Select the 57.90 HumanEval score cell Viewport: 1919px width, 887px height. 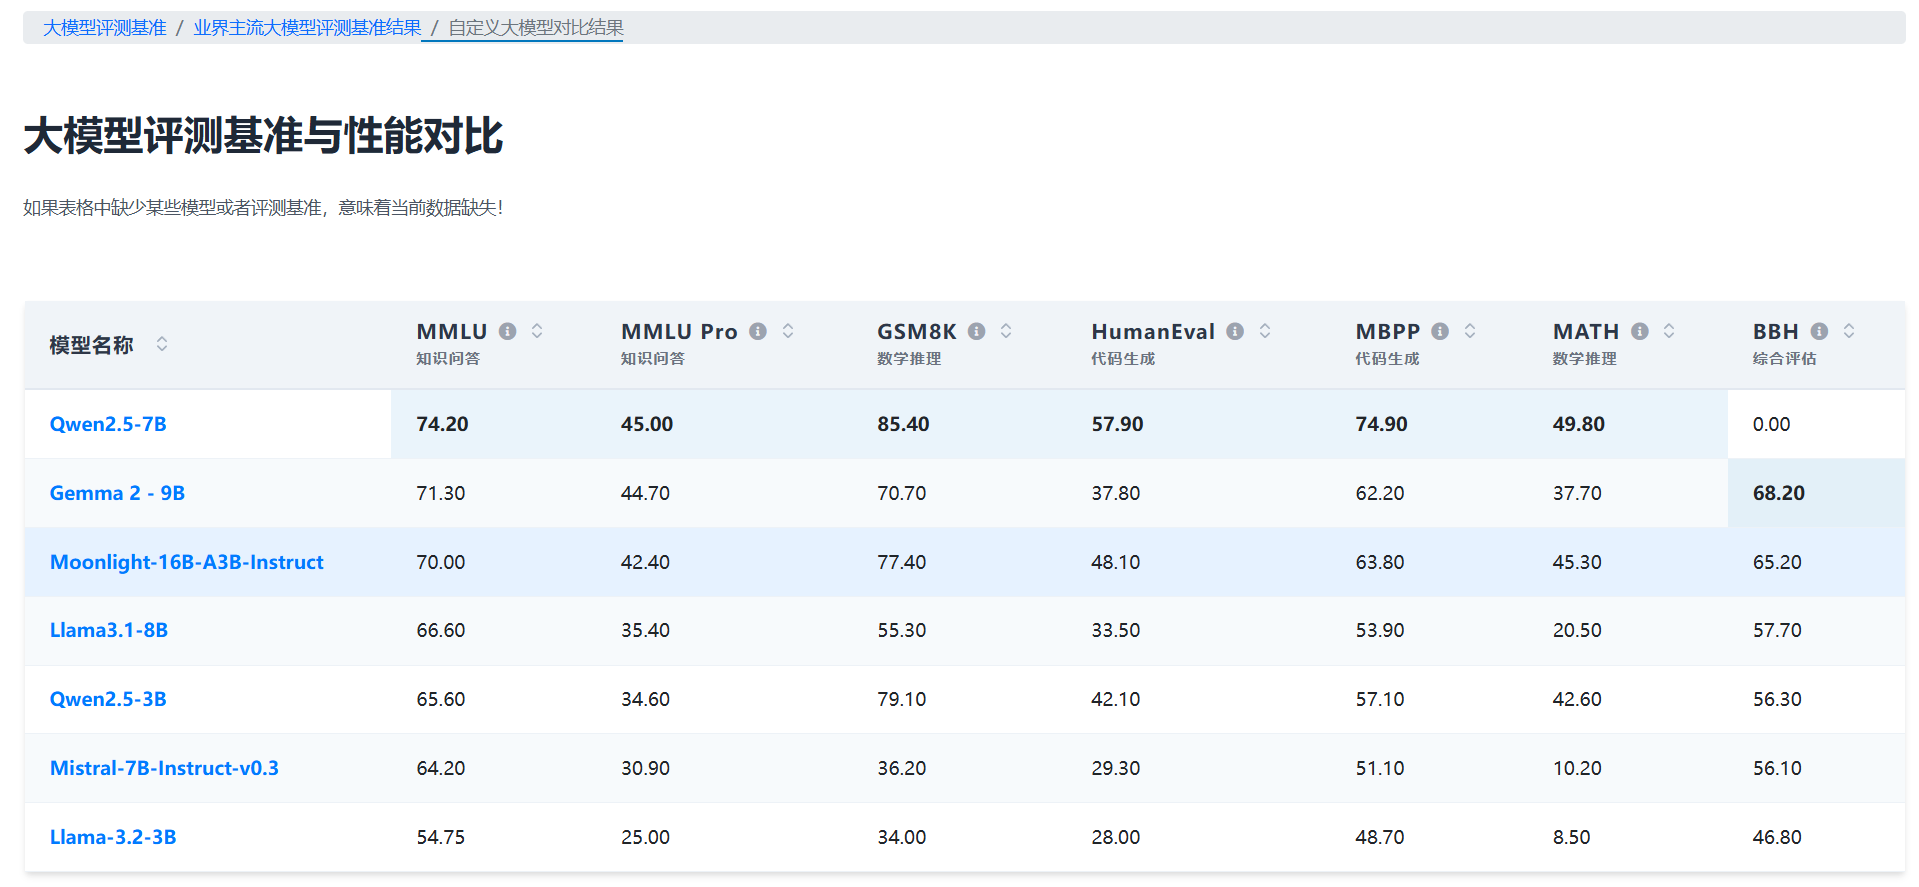tap(1198, 424)
